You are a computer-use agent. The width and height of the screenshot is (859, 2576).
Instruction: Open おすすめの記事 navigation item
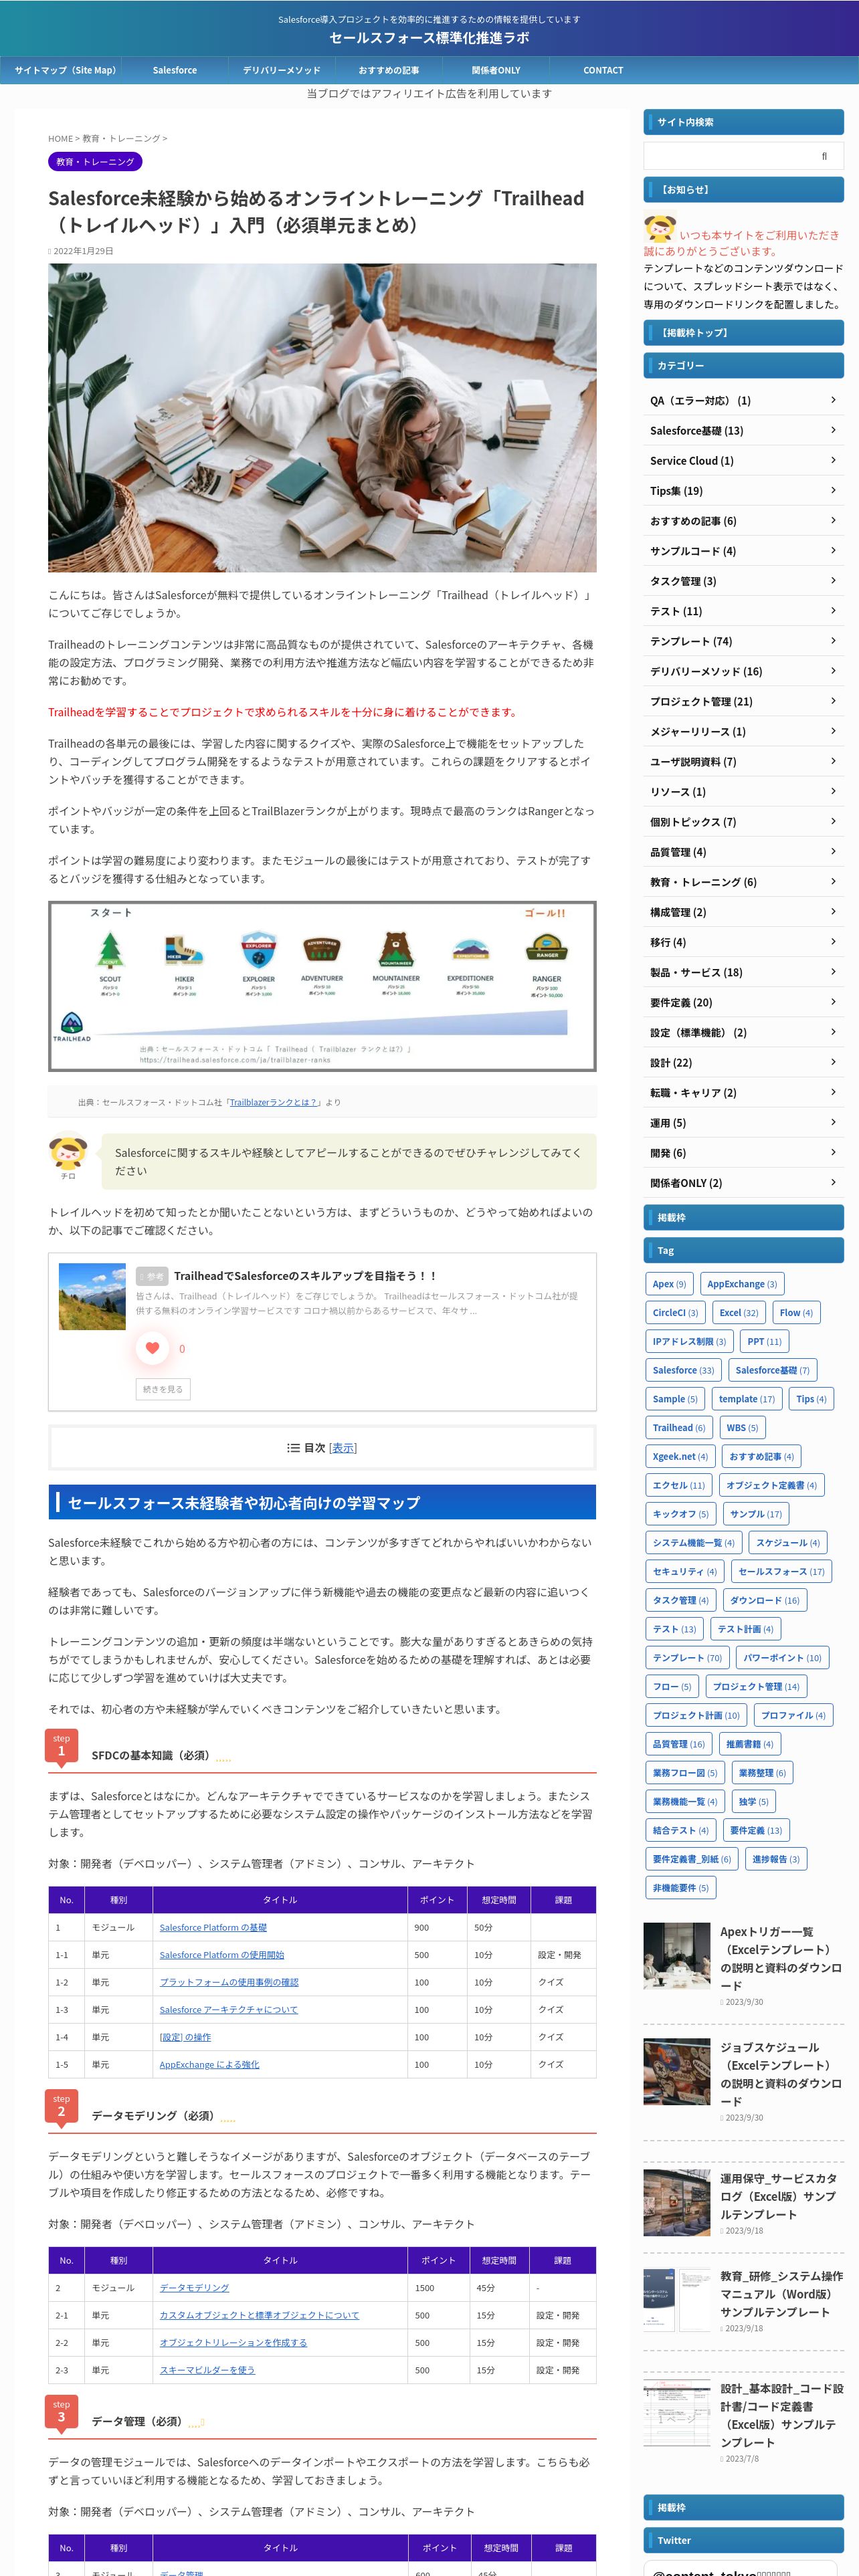click(389, 70)
